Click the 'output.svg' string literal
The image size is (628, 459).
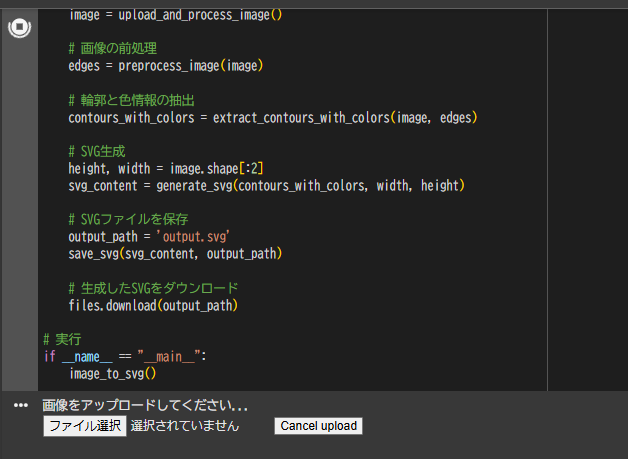coord(193,237)
